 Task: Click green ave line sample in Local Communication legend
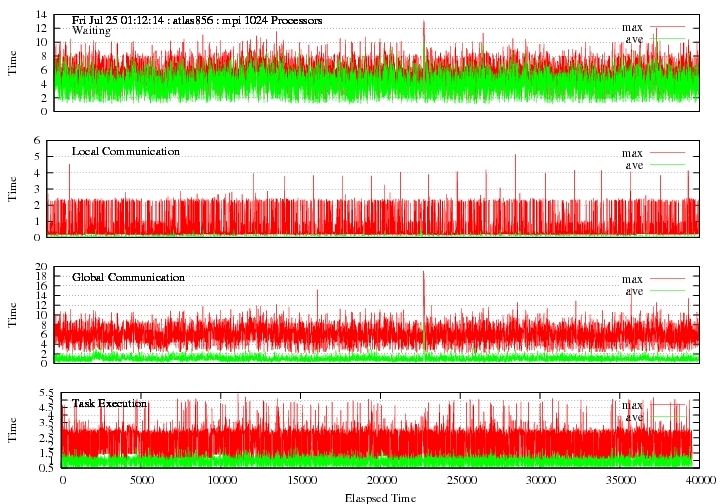pyautogui.click(x=667, y=164)
